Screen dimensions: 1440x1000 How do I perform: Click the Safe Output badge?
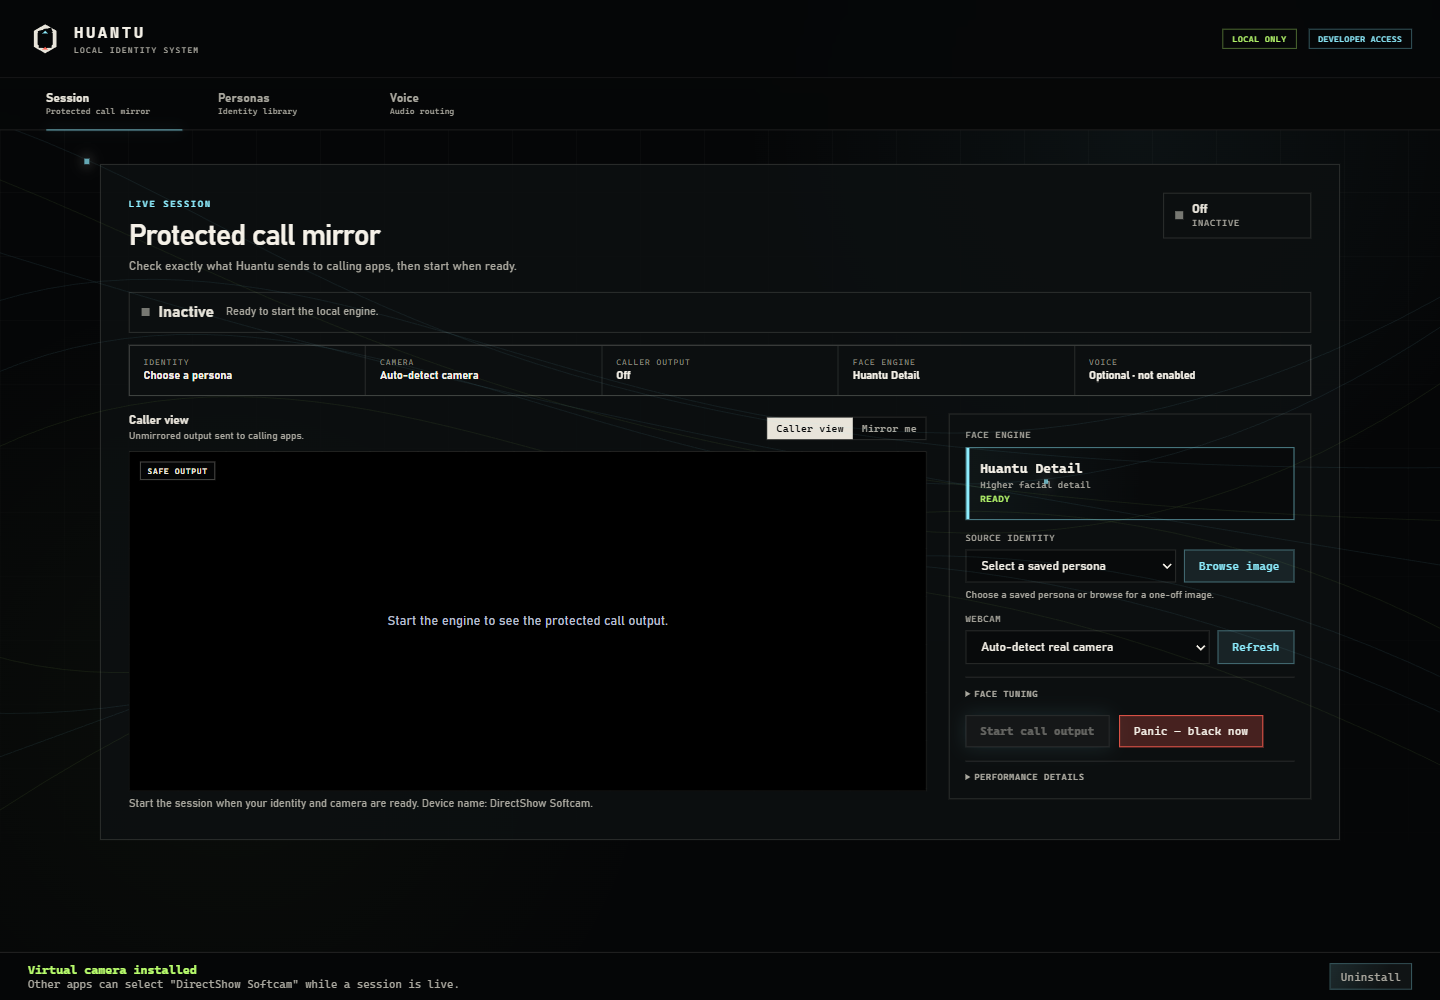click(x=177, y=471)
